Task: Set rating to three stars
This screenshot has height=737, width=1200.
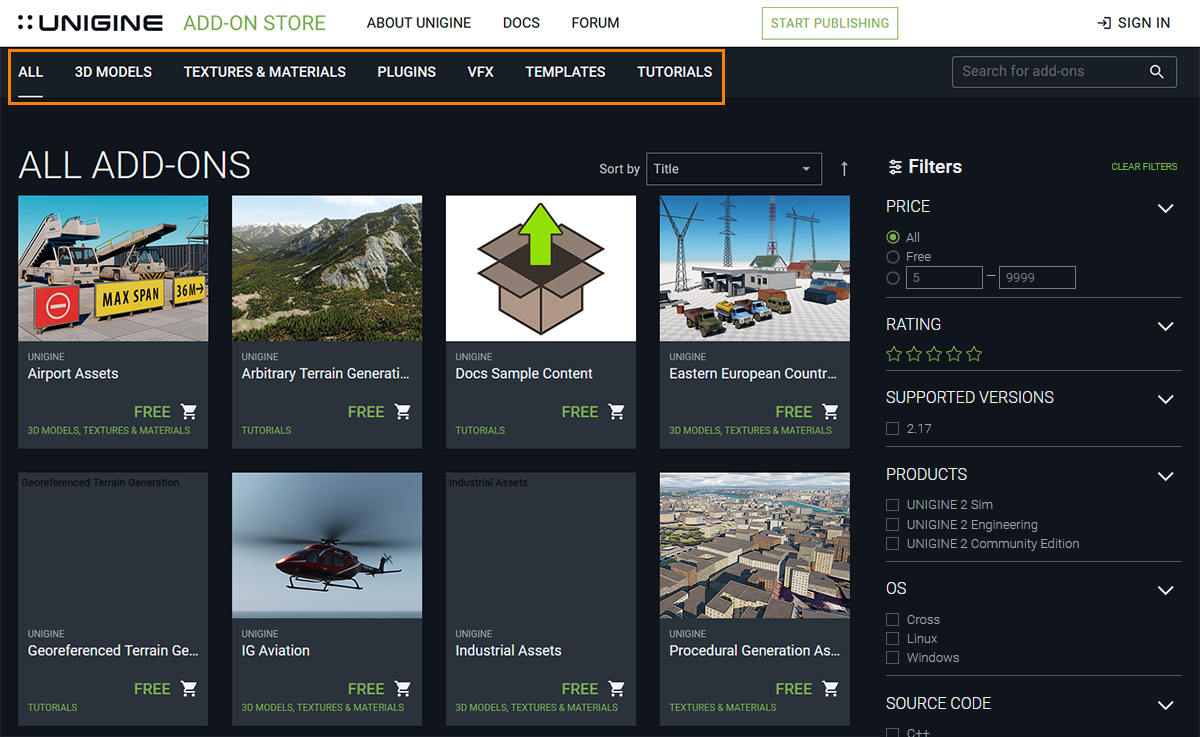Action: click(x=934, y=354)
